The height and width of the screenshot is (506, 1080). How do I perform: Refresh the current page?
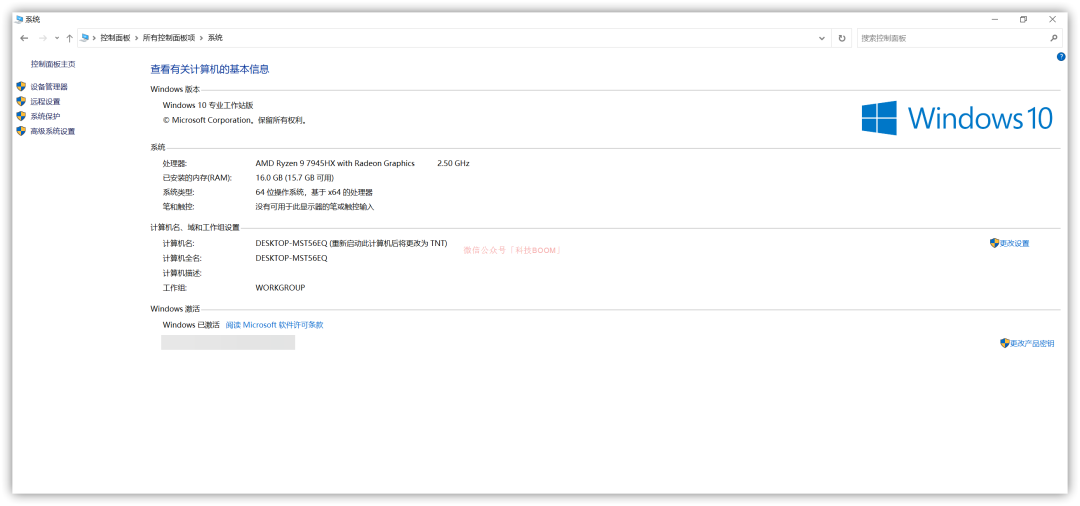pos(842,39)
